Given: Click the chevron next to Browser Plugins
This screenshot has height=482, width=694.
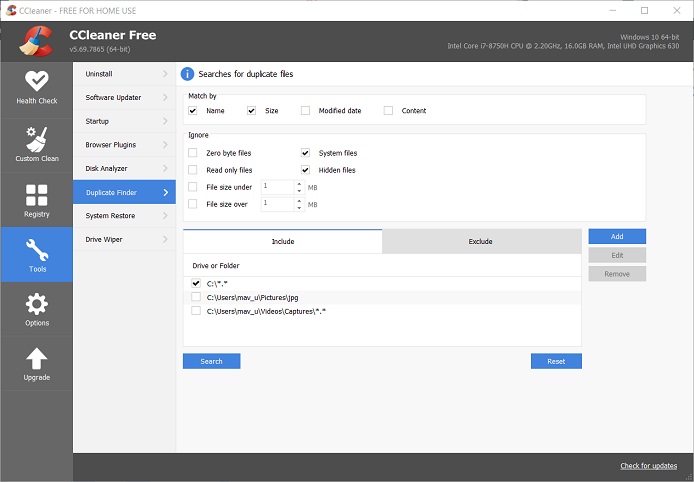Looking at the screenshot, I should (x=166, y=145).
